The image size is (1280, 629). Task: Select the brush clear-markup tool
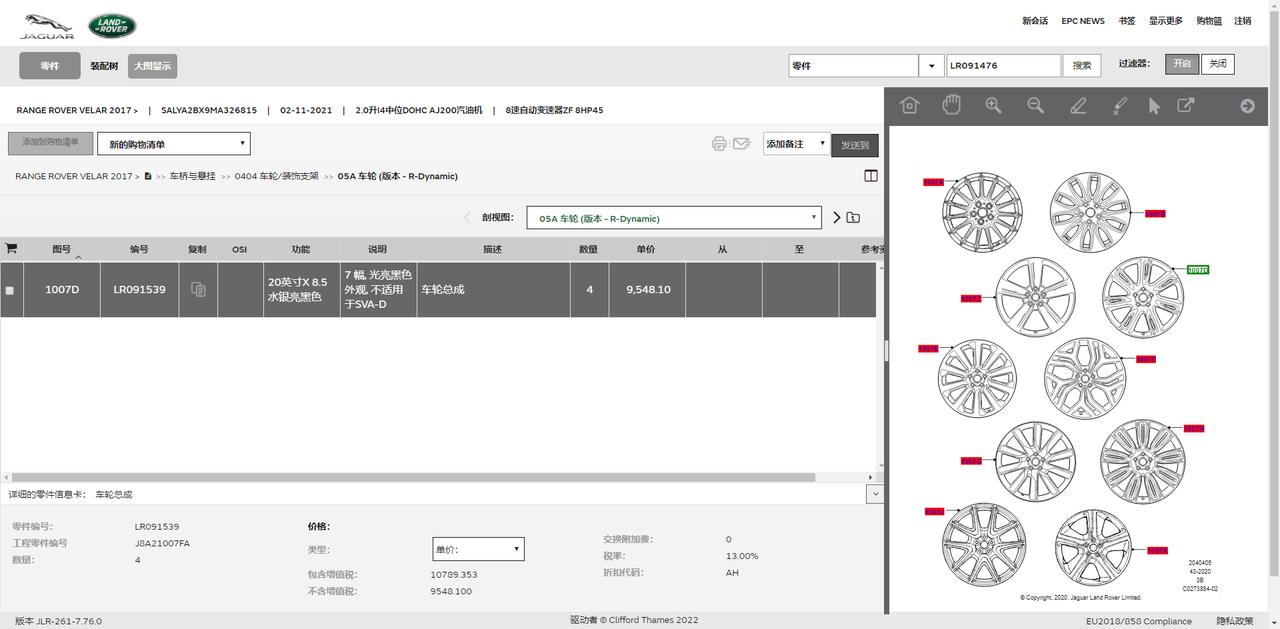(1120, 105)
